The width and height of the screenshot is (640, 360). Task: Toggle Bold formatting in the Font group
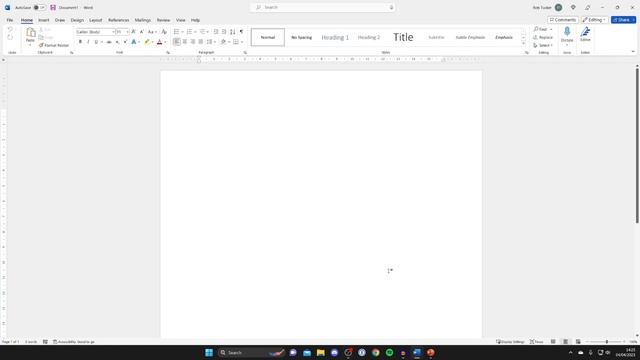[x=80, y=42]
